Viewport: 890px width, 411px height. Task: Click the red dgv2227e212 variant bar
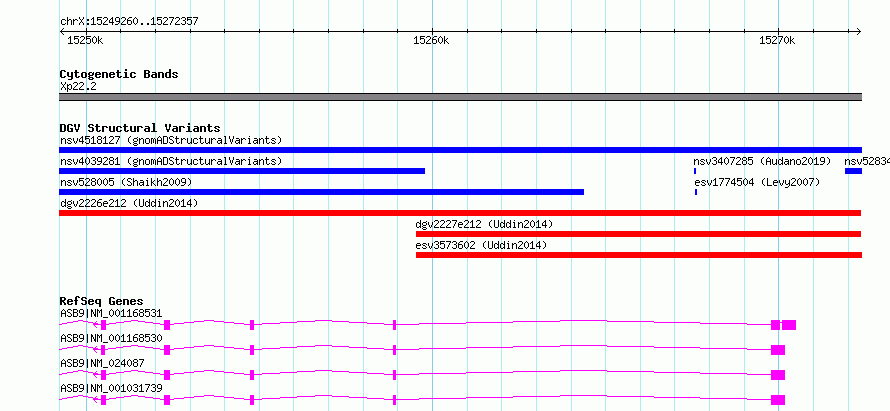[x=639, y=234]
